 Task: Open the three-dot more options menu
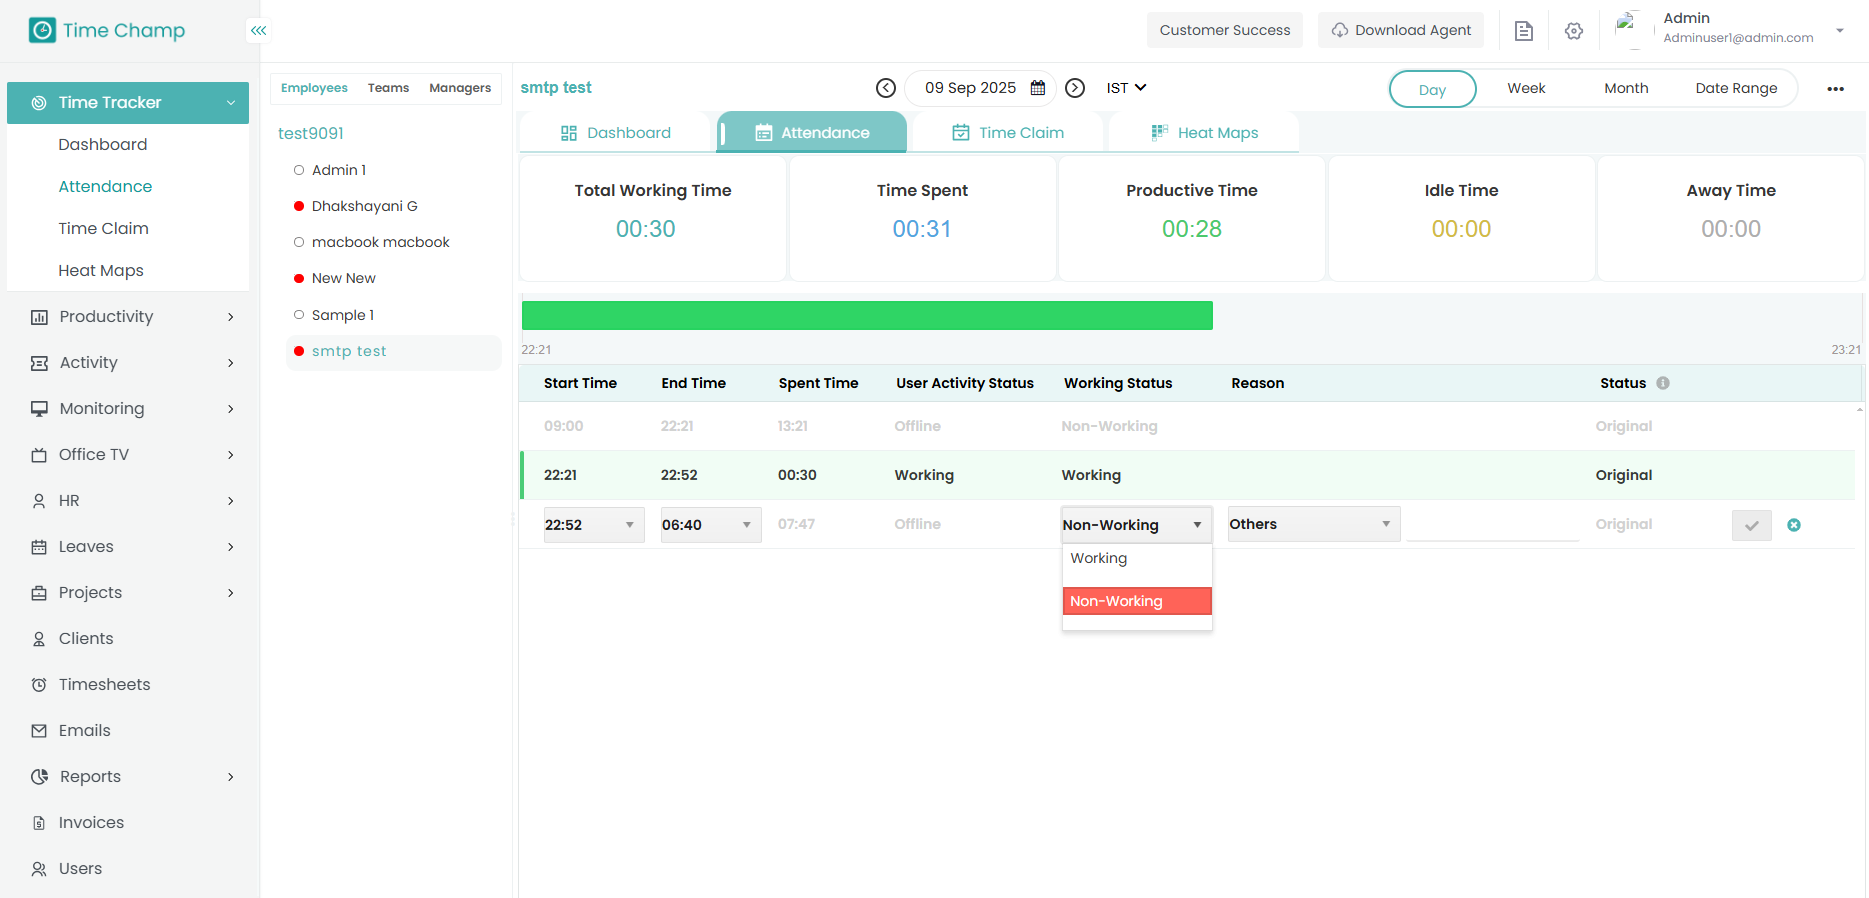[1835, 89]
